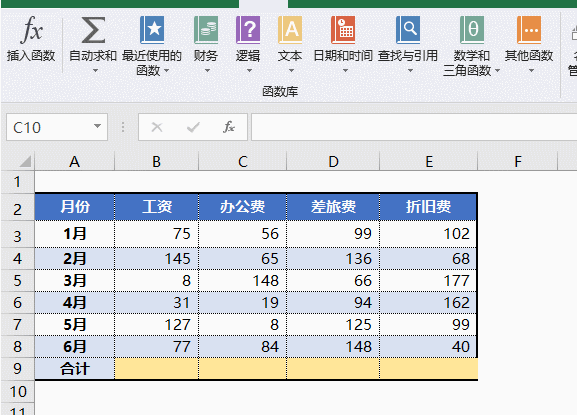
Task: Open the 逻辑 (Logical) functions icon
Action: coord(248,30)
